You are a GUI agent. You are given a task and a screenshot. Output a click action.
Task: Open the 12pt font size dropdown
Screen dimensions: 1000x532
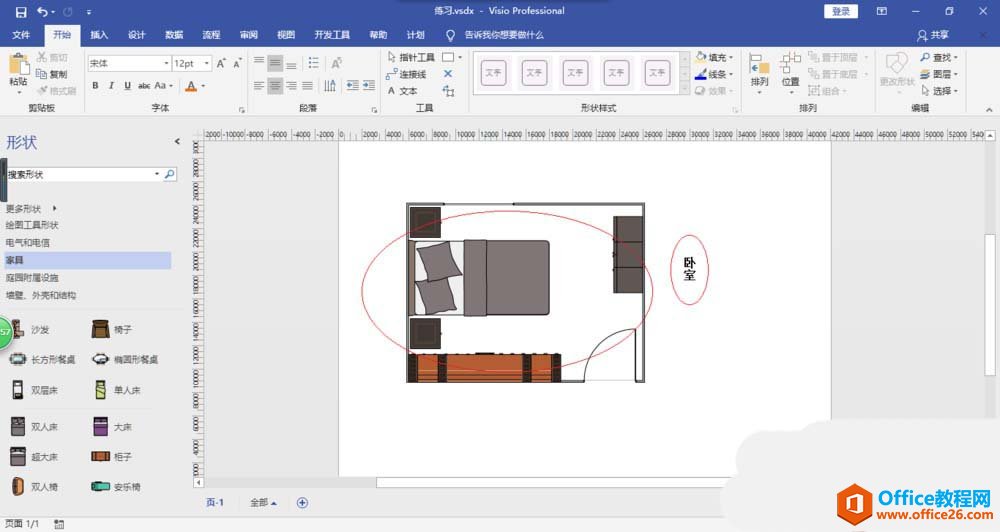pos(207,63)
